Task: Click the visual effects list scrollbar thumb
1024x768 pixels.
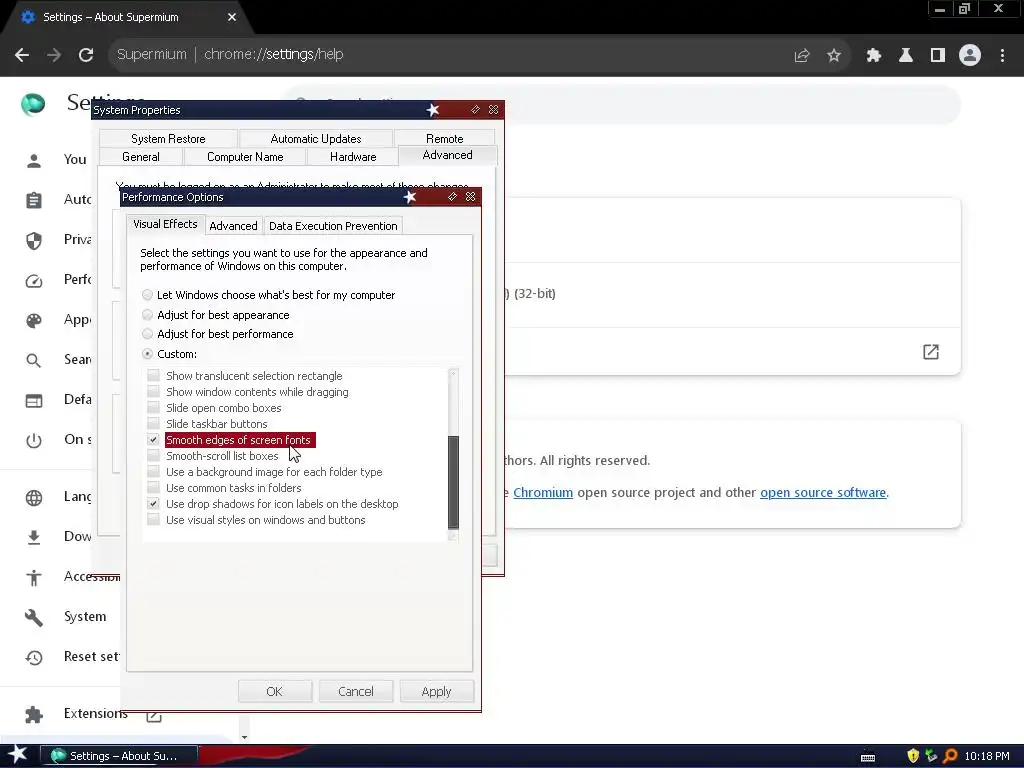Action: 453,482
